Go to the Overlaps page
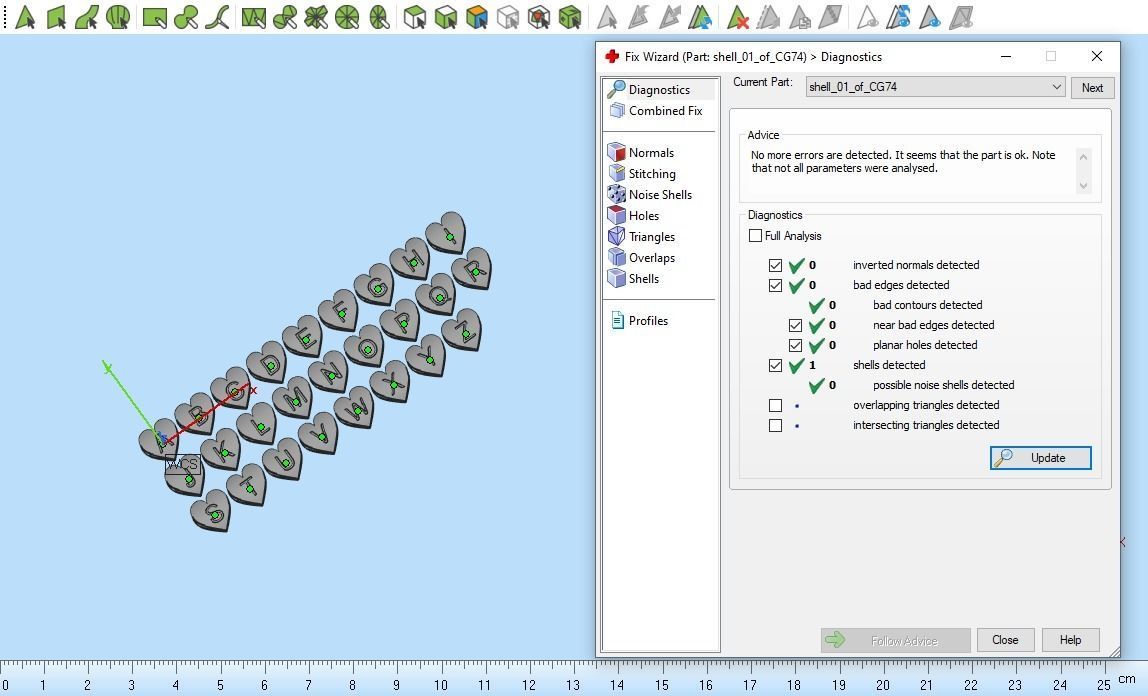1148x696 pixels. 652,258
